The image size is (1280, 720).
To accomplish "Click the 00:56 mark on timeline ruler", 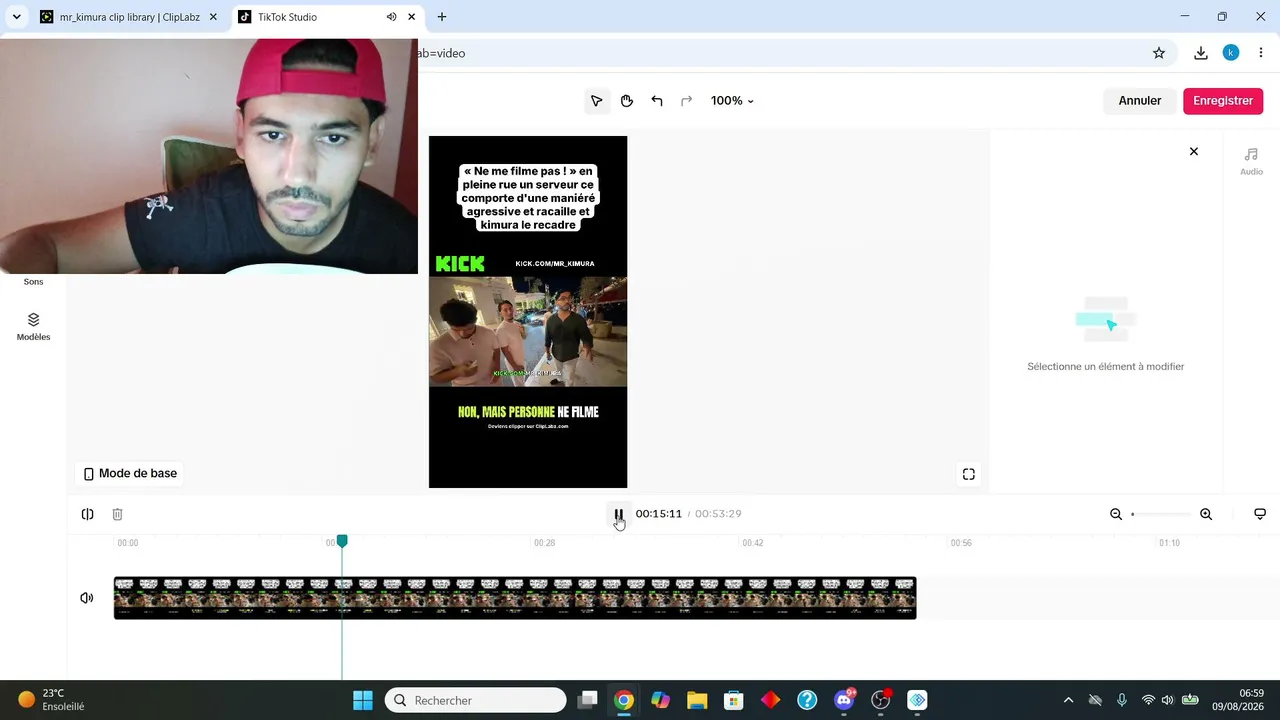I will click(x=961, y=543).
